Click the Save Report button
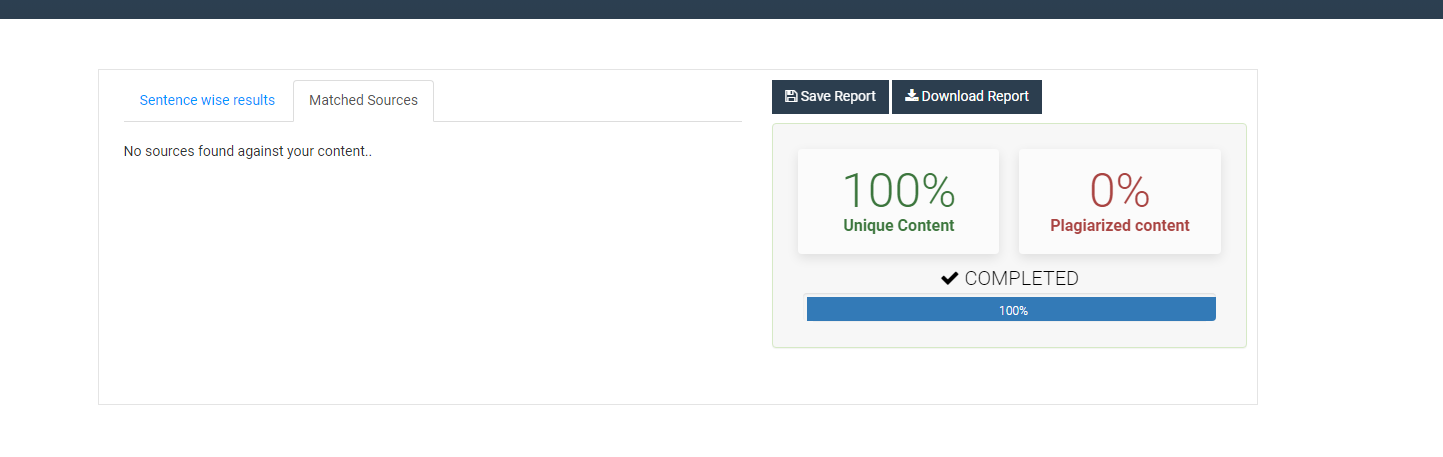This screenshot has height=457, width=1443. coord(830,97)
